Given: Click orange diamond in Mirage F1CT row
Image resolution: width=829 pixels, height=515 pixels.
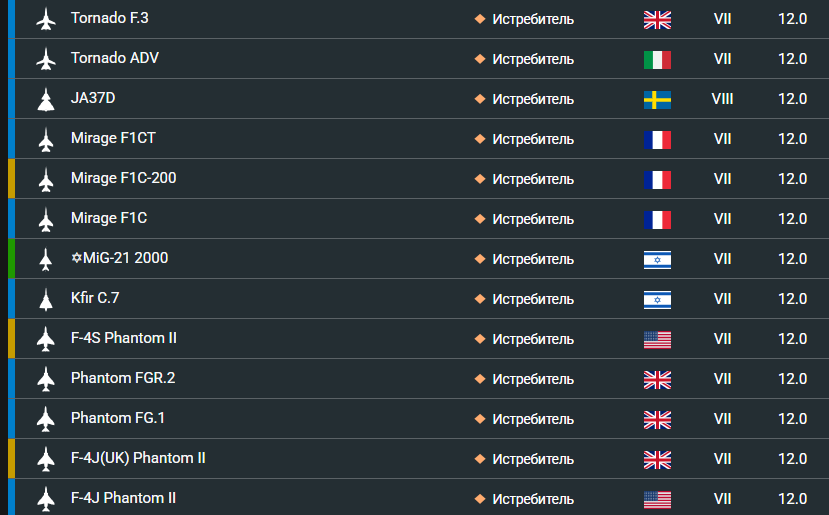Looking at the screenshot, I should [x=480, y=139].
